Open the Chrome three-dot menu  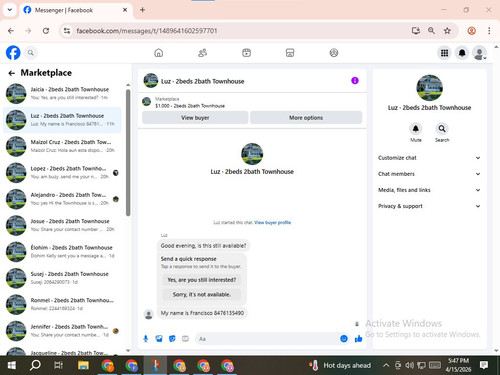click(489, 31)
